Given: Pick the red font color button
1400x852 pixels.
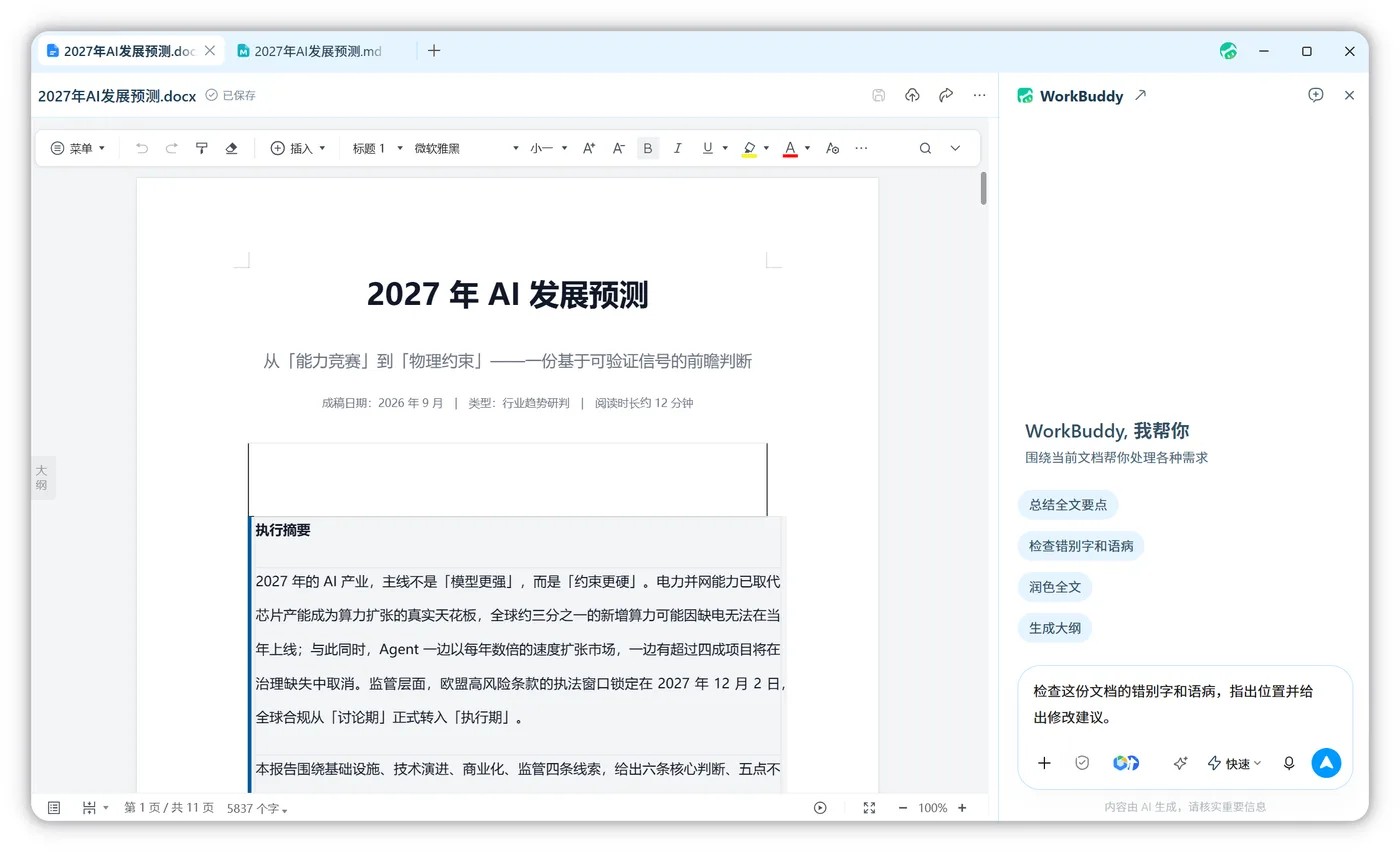Looking at the screenshot, I should pyautogui.click(x=790, y=148).
